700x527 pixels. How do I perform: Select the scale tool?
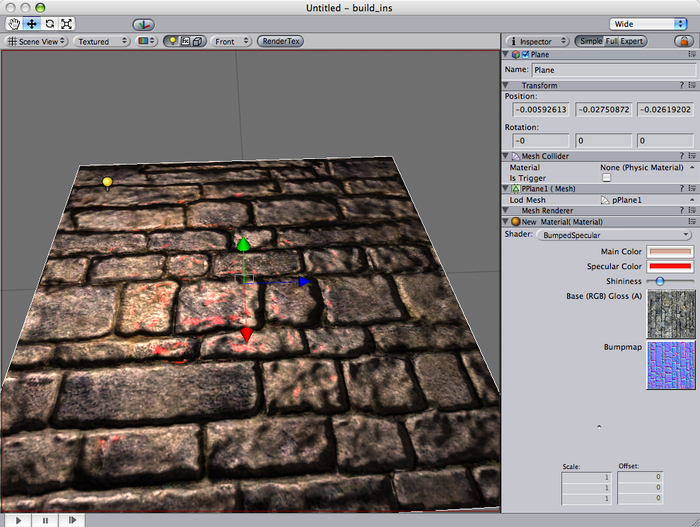coord(66,23)
